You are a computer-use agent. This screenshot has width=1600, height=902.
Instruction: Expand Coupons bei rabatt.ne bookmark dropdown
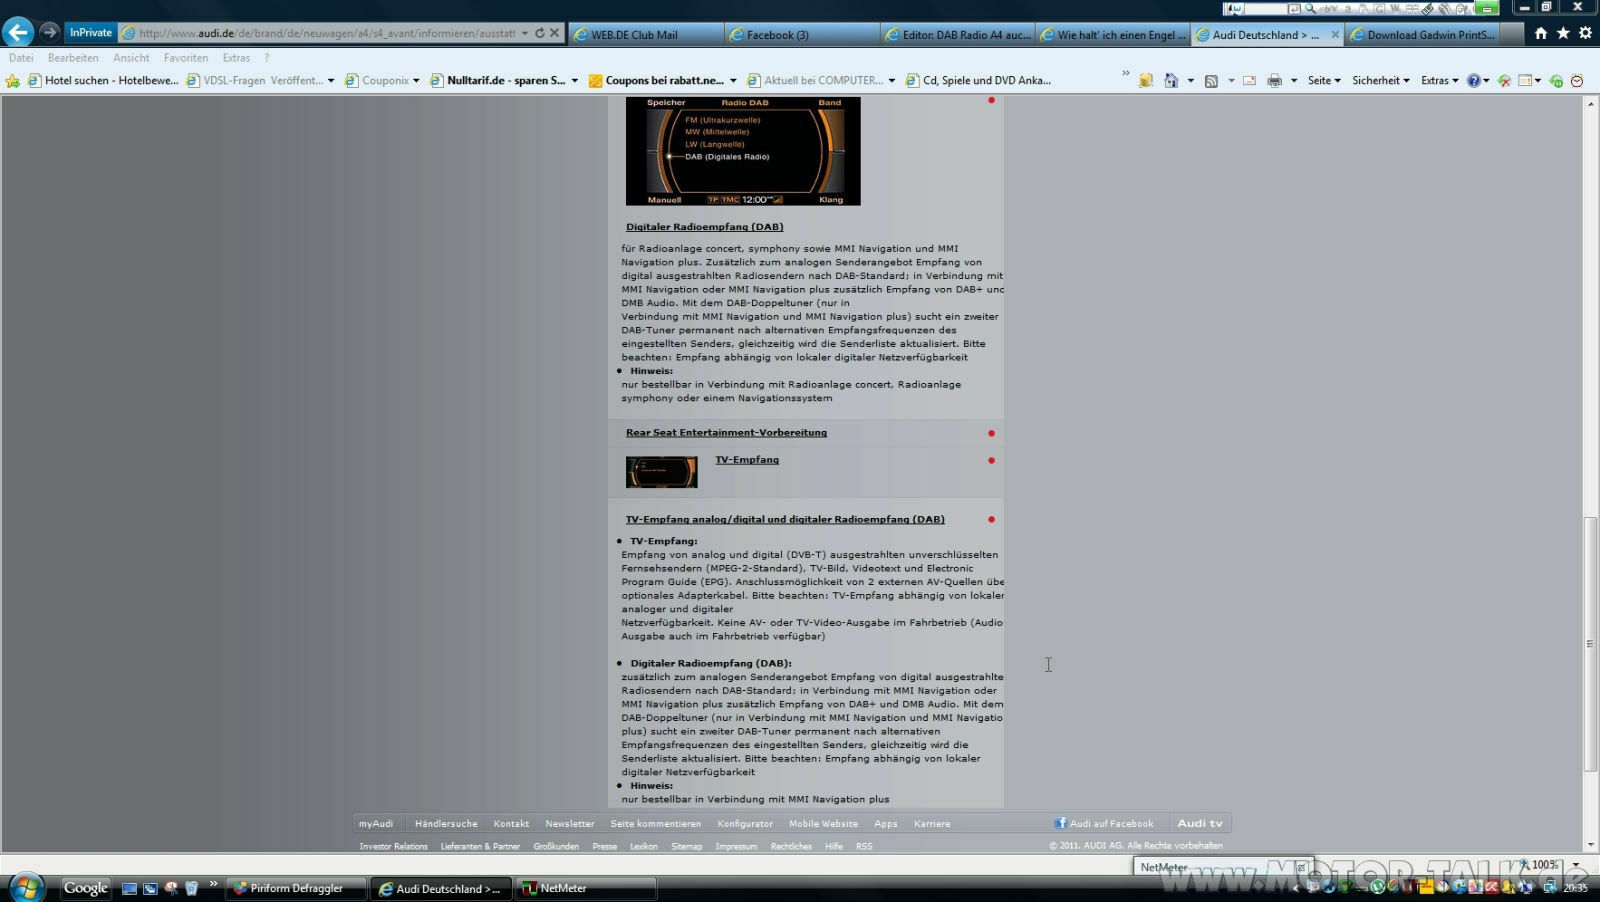pos(733,81)
